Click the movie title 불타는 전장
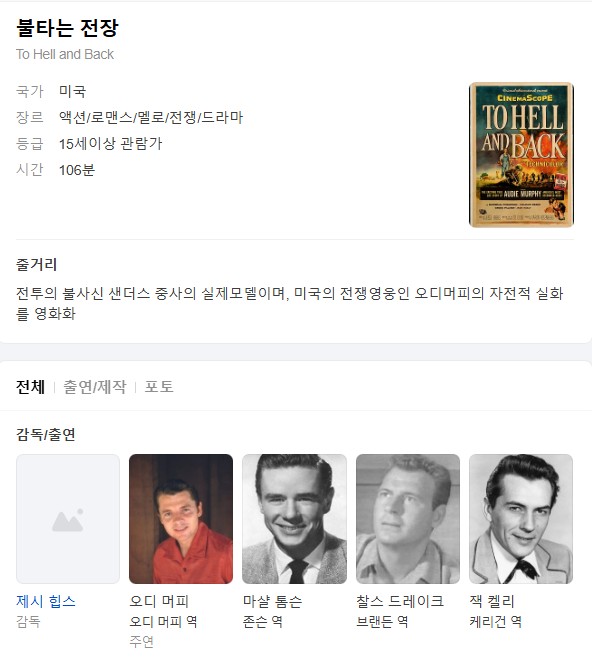 coord(67,28)
